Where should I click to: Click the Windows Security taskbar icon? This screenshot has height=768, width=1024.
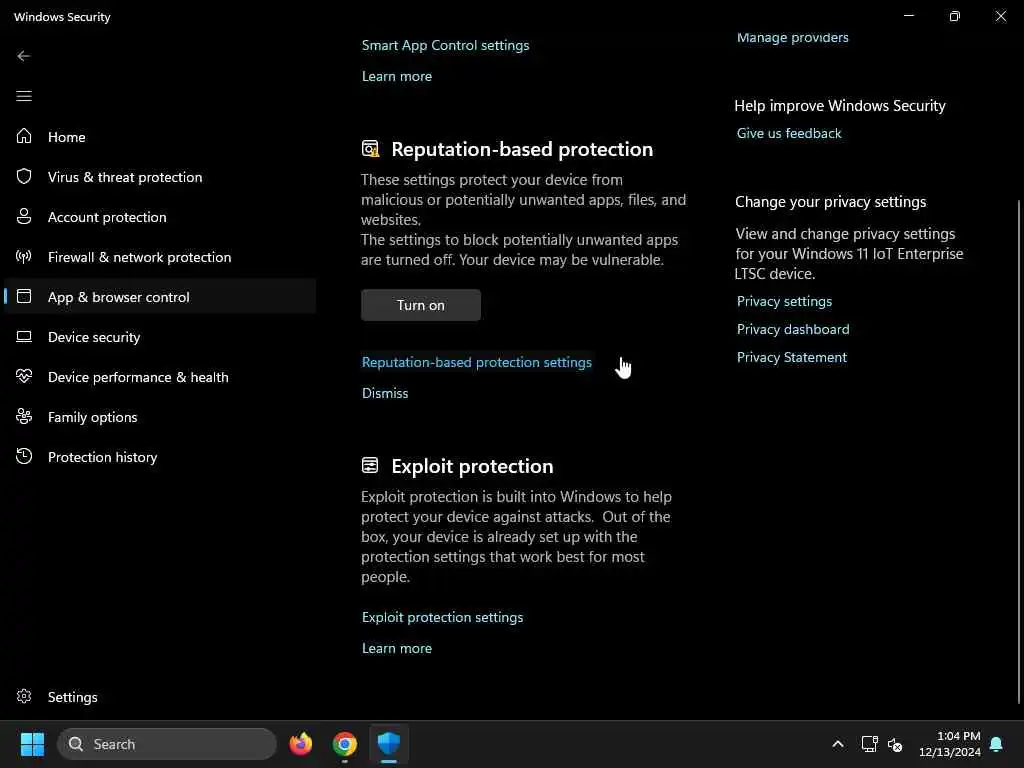tap(389, 744)
